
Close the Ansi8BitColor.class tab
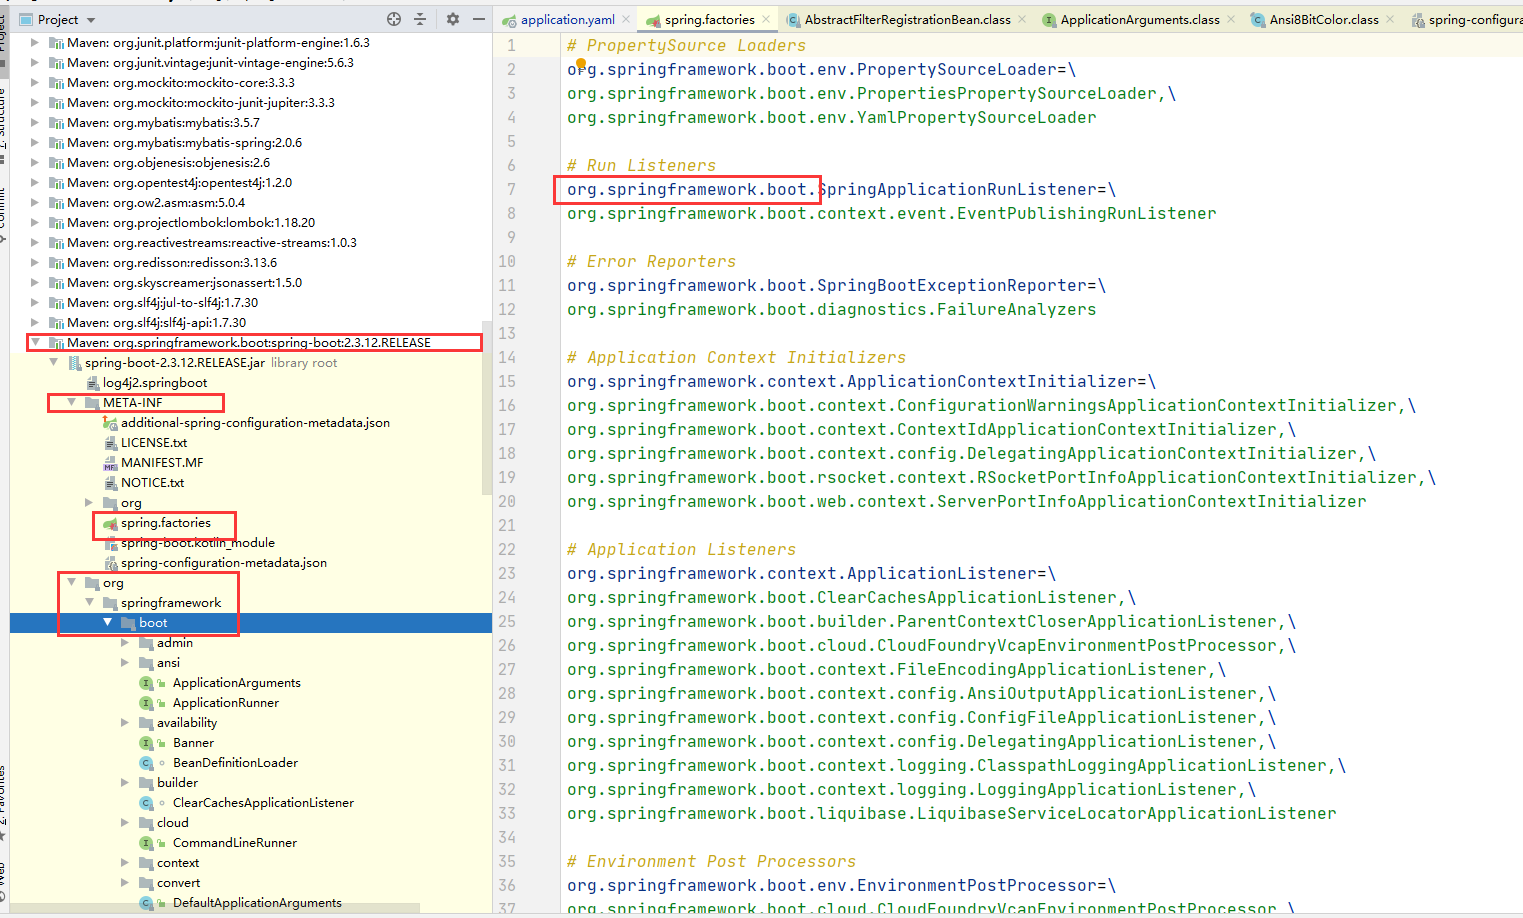click(x=1390, y=19)
